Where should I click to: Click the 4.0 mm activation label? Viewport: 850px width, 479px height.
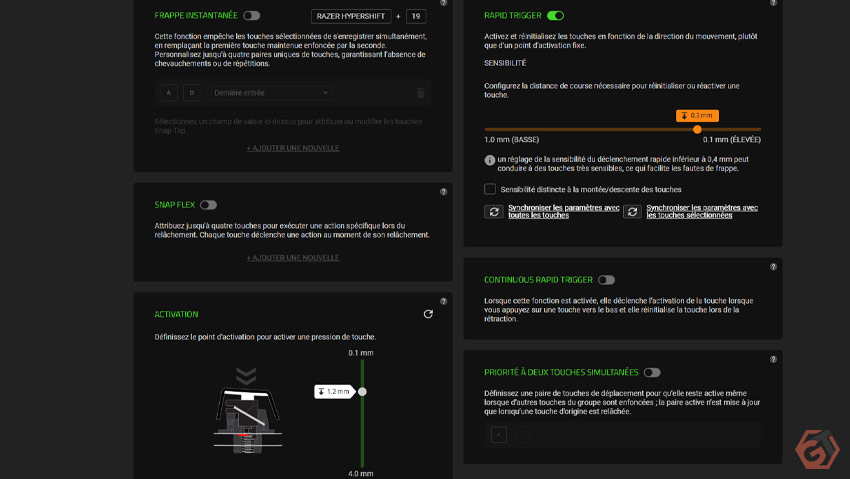[x=360, y=474]
